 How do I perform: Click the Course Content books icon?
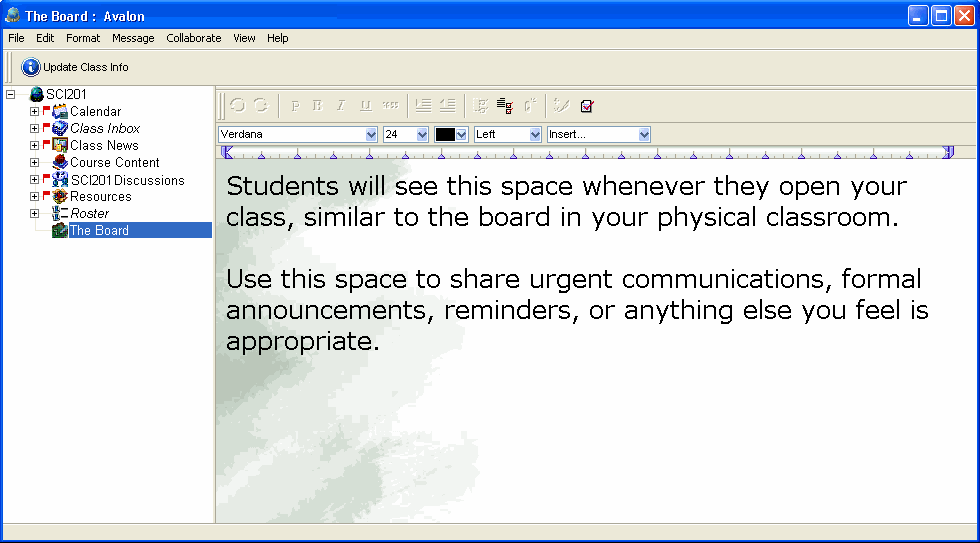pyautogui.click(x=60, y=163)
